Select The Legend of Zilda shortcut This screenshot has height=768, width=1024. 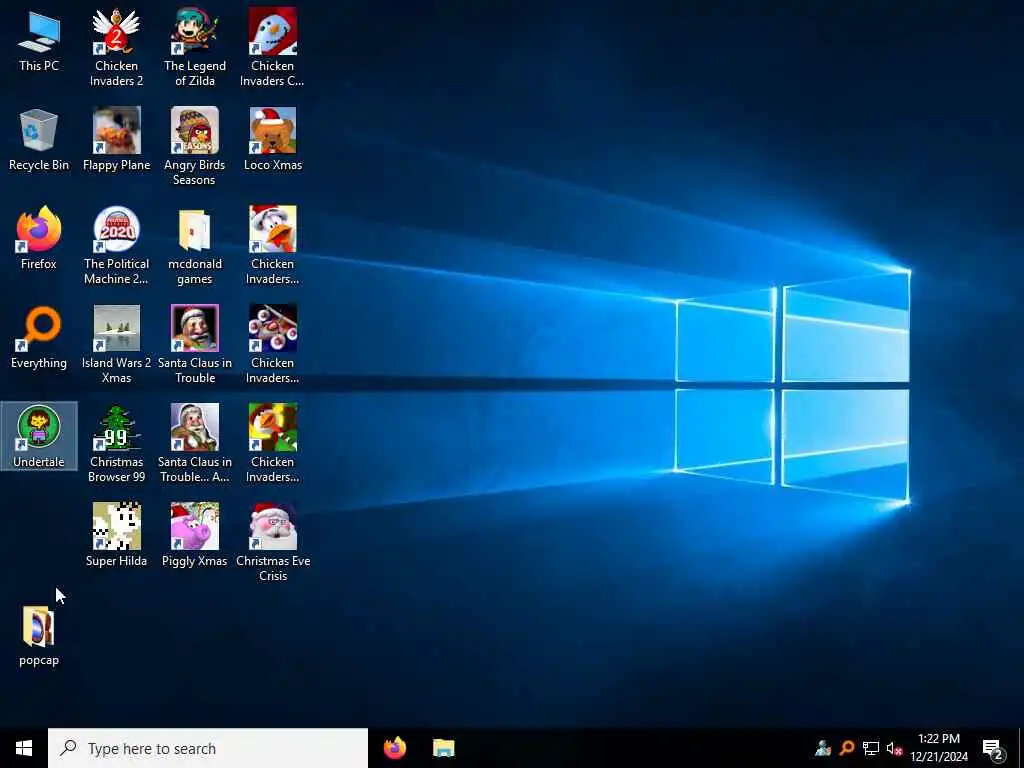(195, 47)
